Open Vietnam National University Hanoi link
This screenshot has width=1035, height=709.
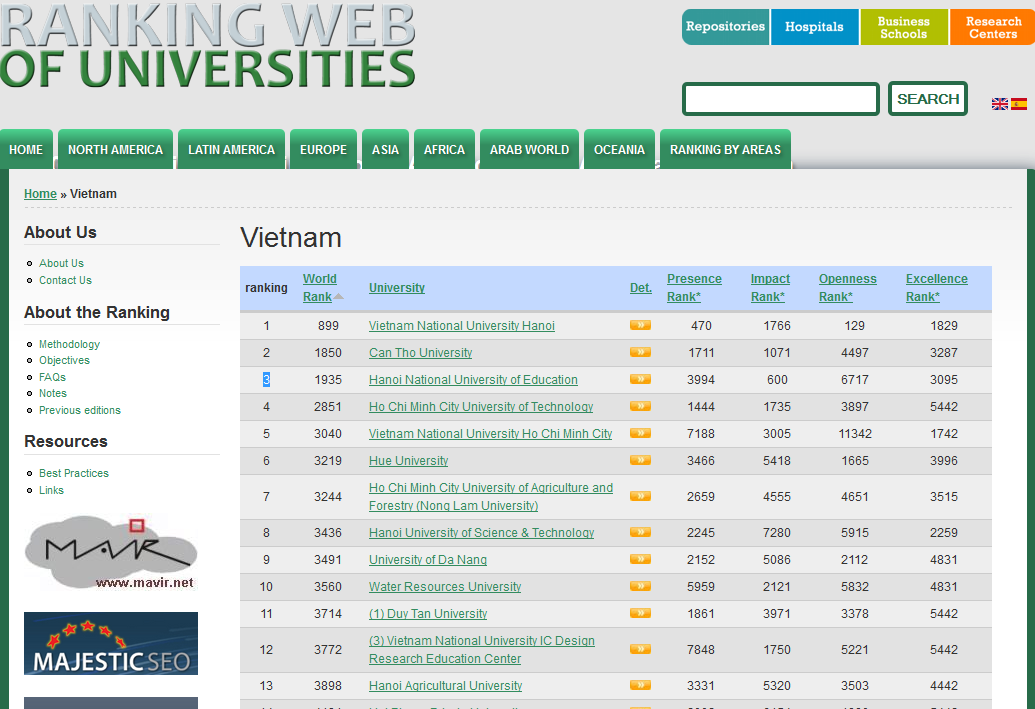461,325
